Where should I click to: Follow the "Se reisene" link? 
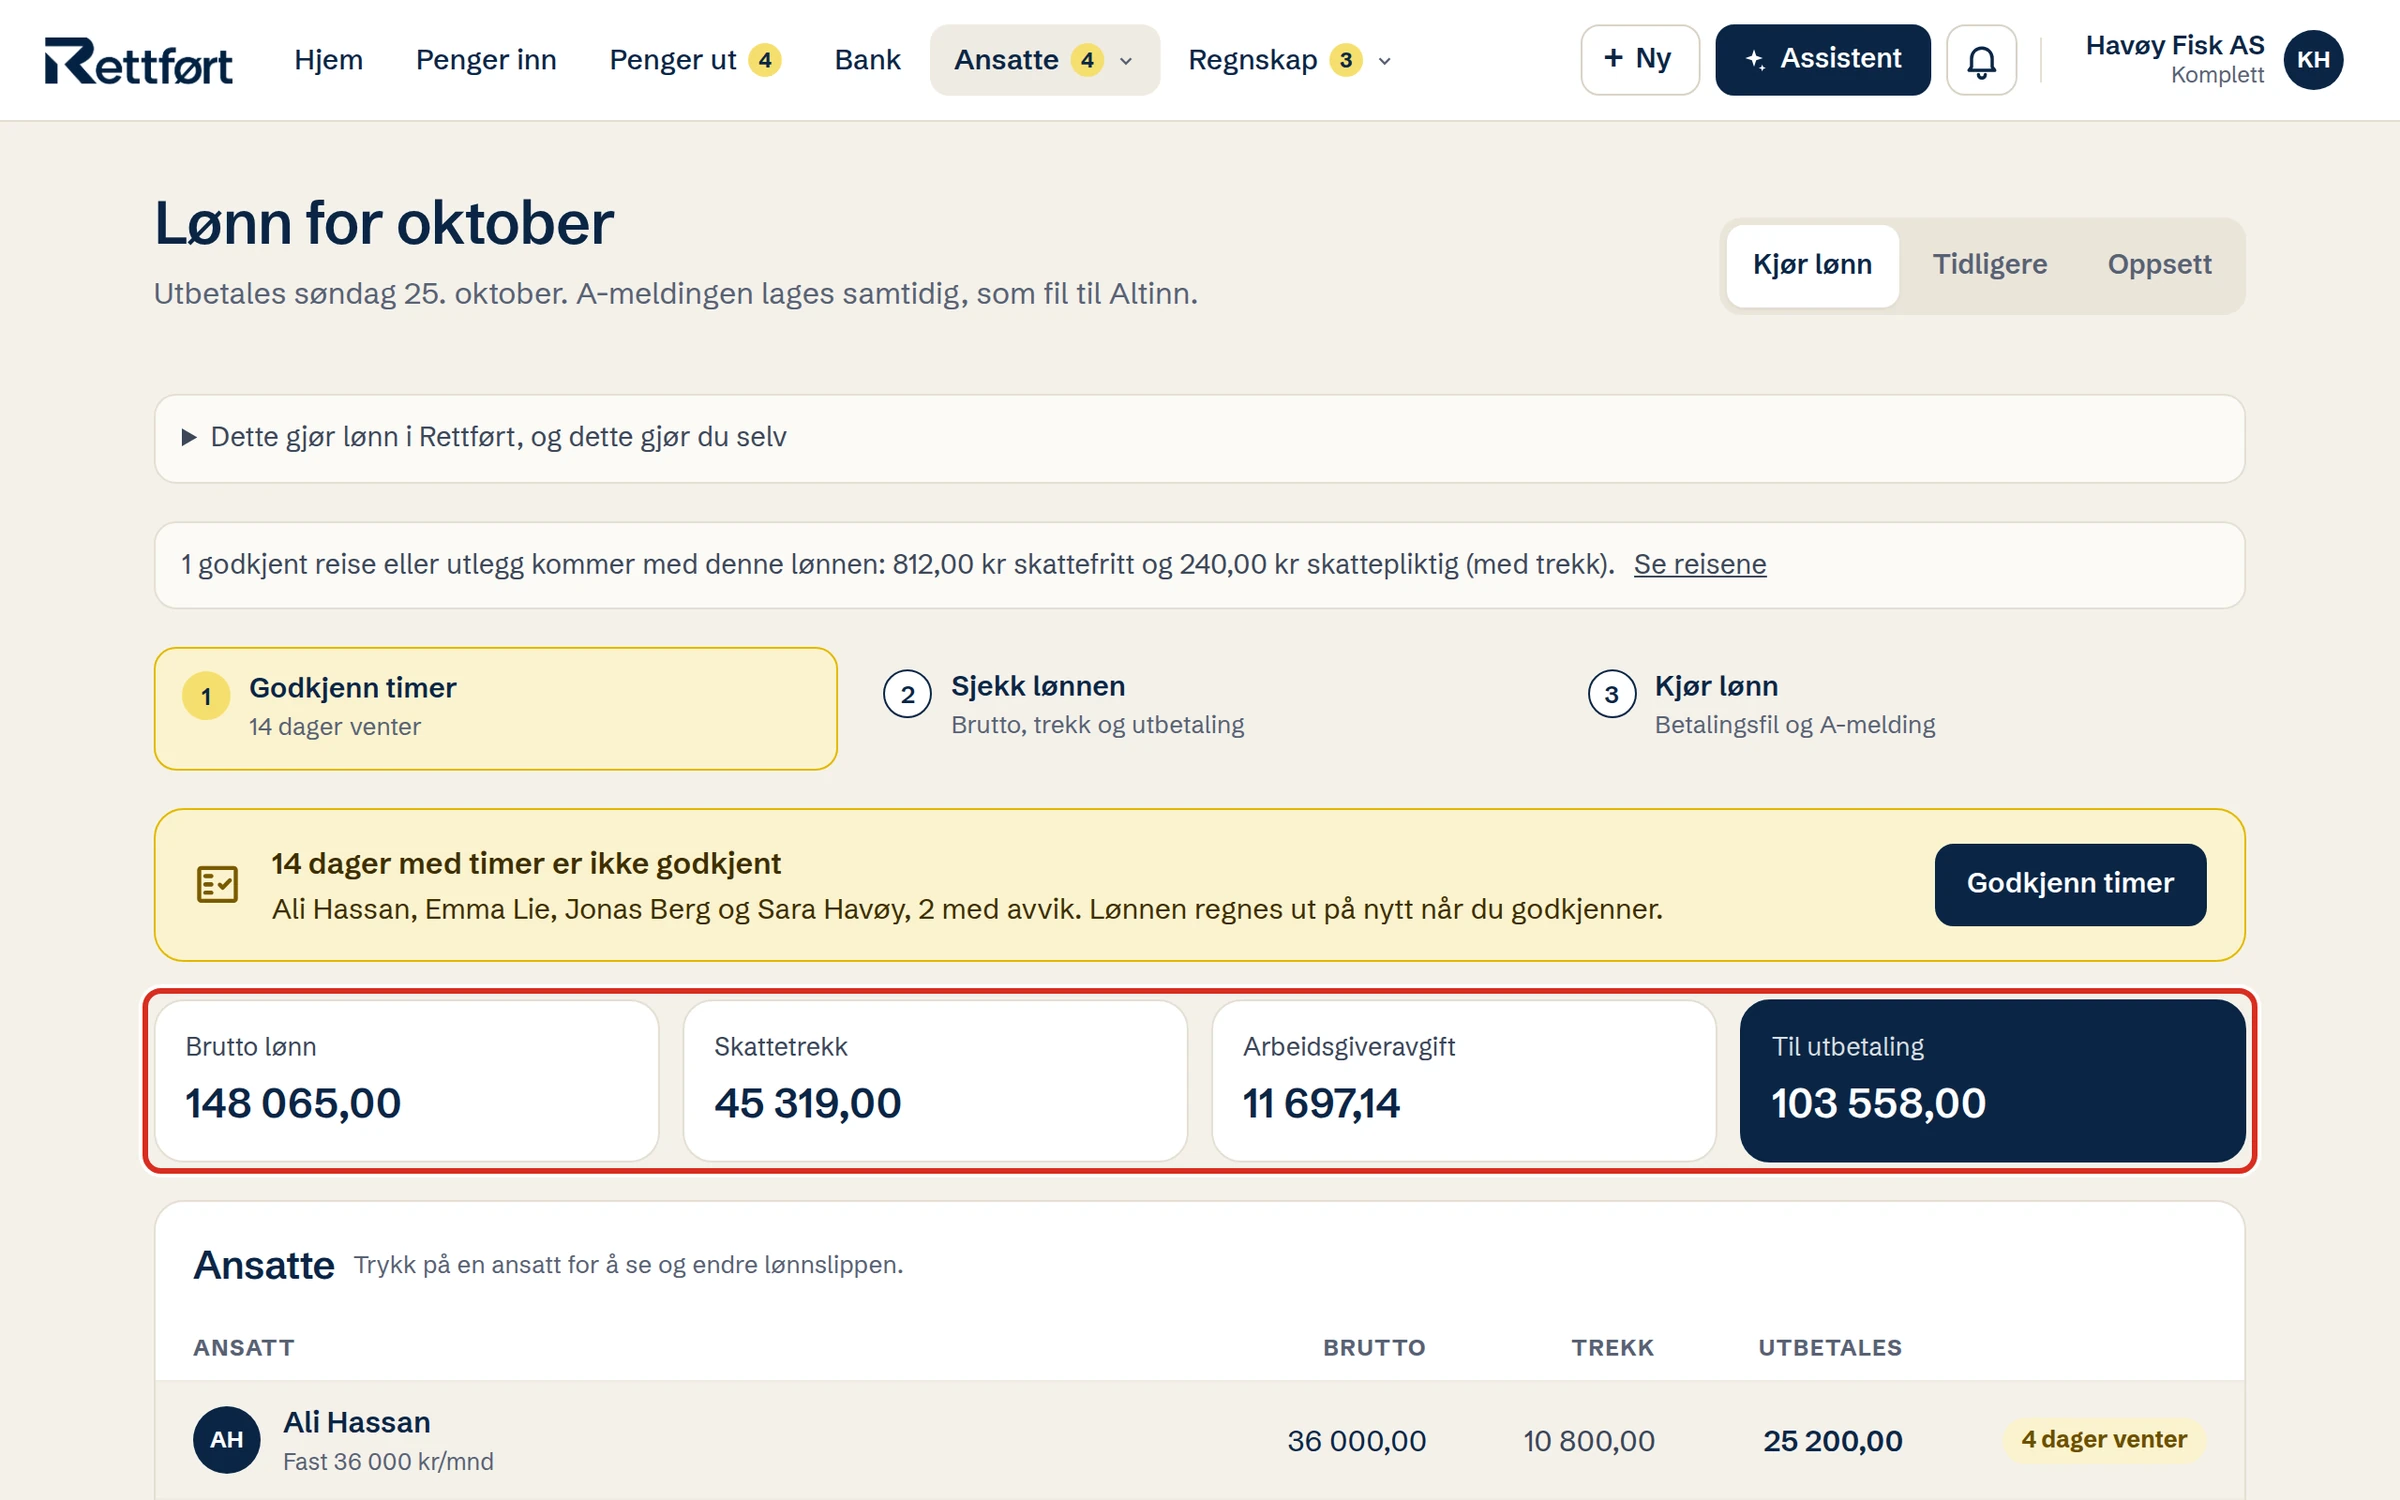point(1699,565)
